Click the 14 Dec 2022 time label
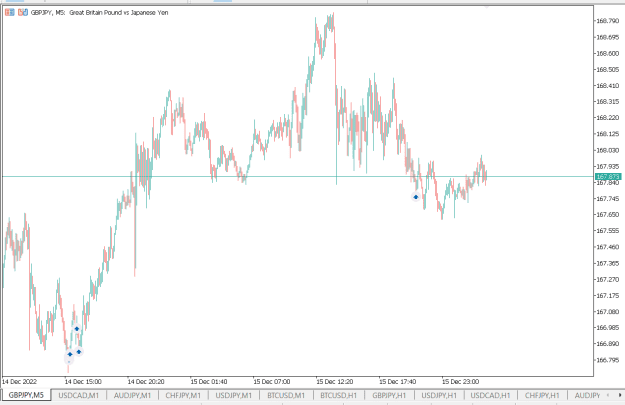Screen dimensions: 625x405 [19, 382]
